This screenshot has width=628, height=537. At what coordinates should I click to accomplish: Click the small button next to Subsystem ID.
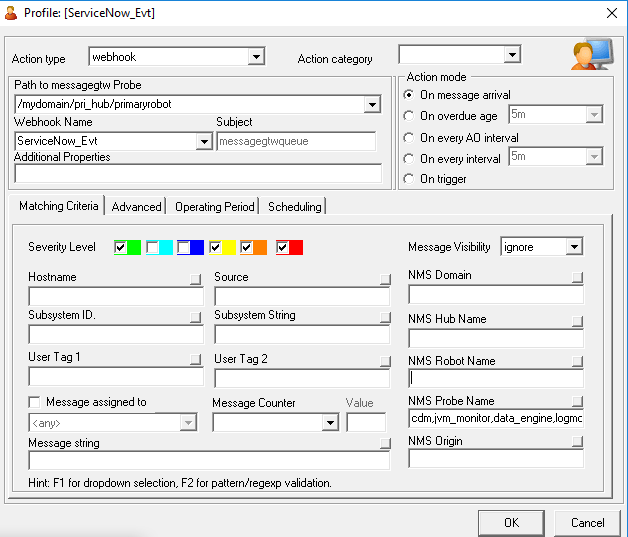click(x=196, y=318)
